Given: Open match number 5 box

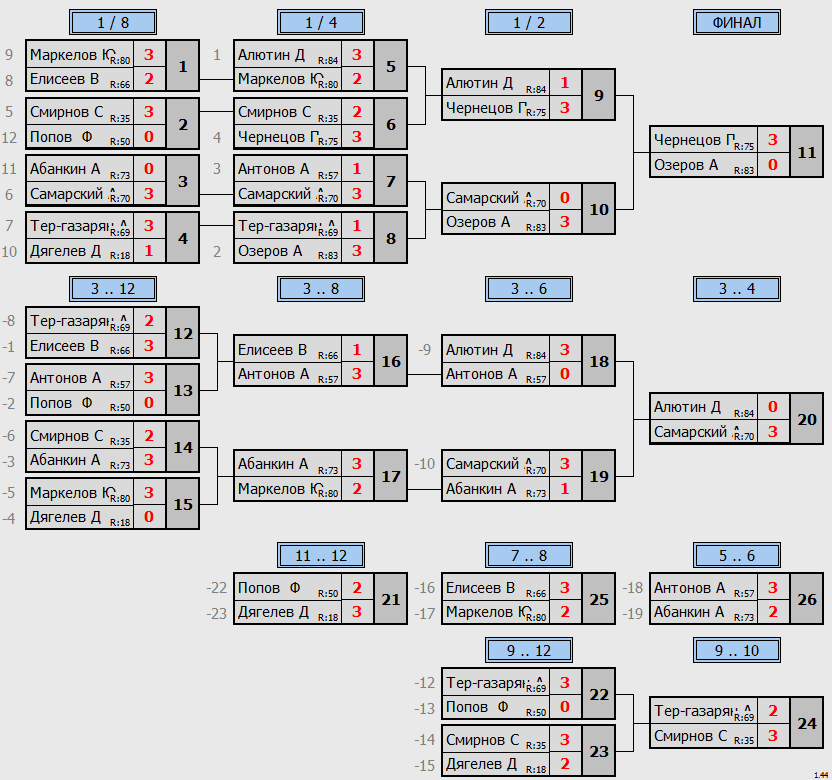Looking at the screenshot, I should 391,66.
